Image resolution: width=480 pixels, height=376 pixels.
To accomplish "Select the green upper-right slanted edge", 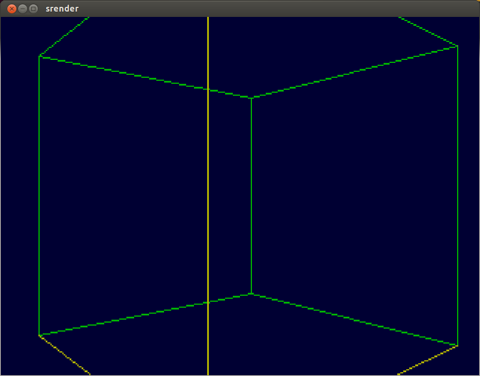I will (354, 72).
